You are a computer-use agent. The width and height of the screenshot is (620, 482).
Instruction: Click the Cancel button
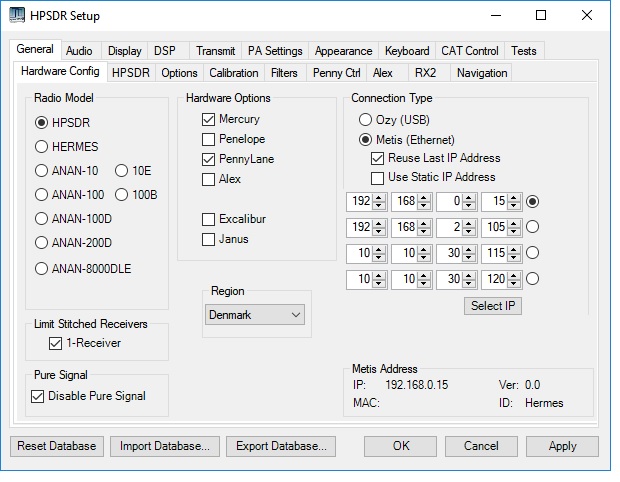pyautogui.click(x=481, y=446)
